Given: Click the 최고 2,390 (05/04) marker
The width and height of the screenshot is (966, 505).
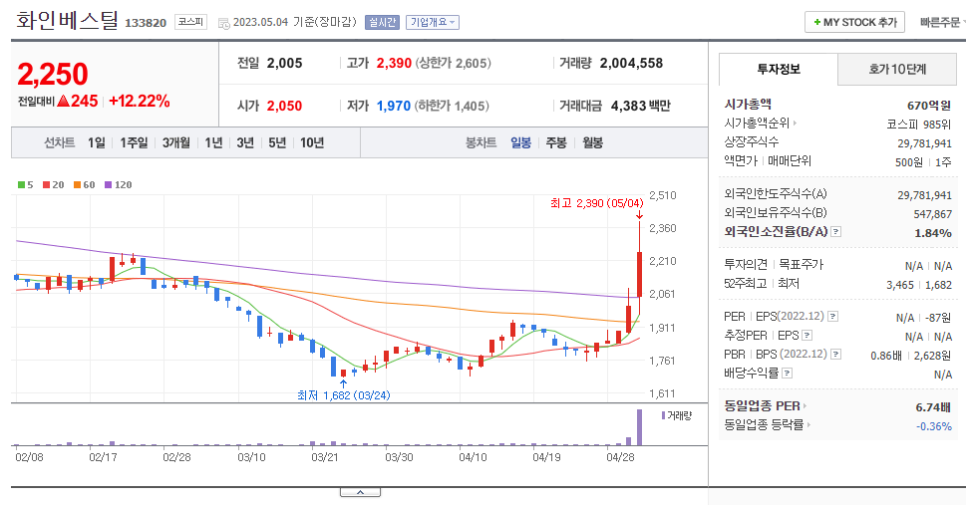Looking at the screenshot, I should pos(596,203).
